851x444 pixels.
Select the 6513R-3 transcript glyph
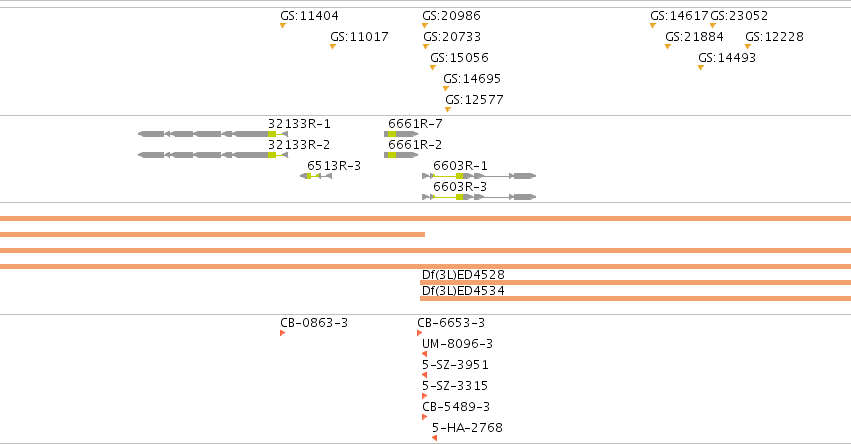316,176
